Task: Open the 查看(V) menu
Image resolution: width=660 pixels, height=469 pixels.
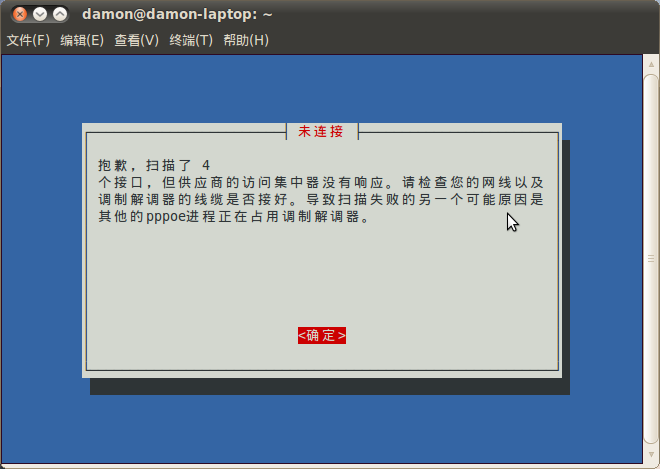Action: pyautogui.click(x=136, y=40)
